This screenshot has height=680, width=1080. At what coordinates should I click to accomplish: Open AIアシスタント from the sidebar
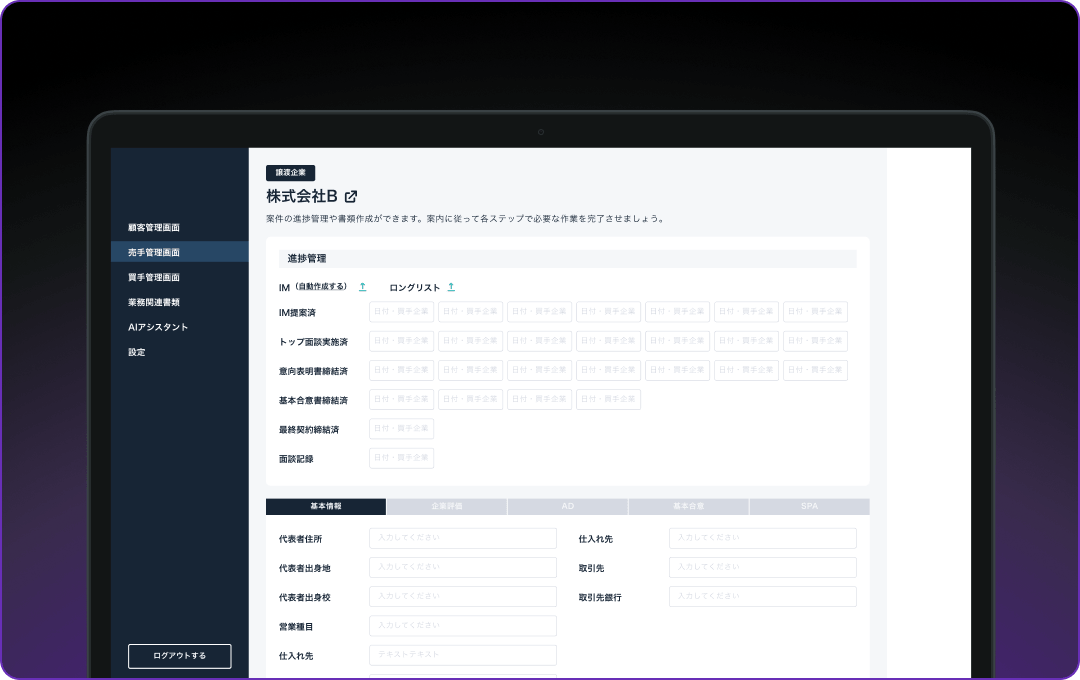158,327
